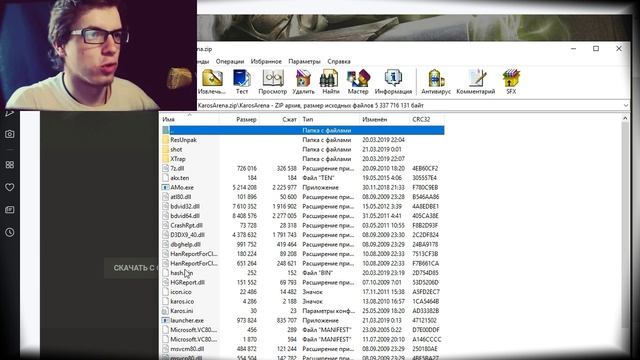Image resolution: width=640 pixels, height=360 pixels.
Task: Launch the Мастер wizard tool
Action: (358, 79)
